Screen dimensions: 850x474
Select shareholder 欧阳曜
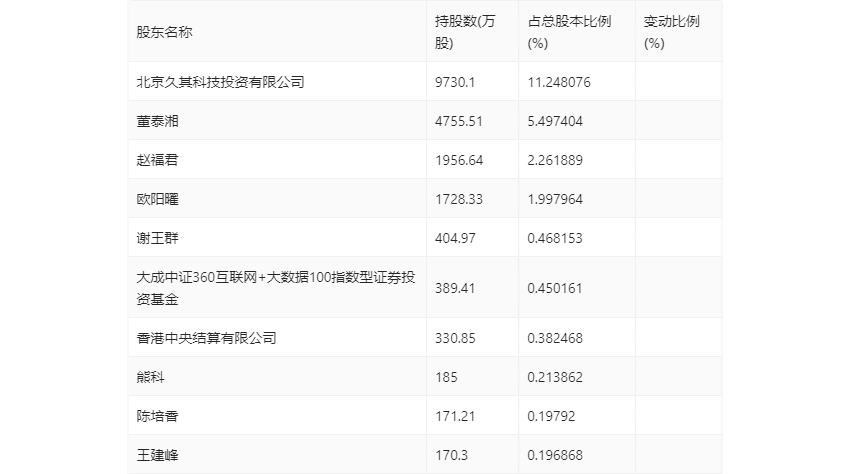[x=157, y=199]
